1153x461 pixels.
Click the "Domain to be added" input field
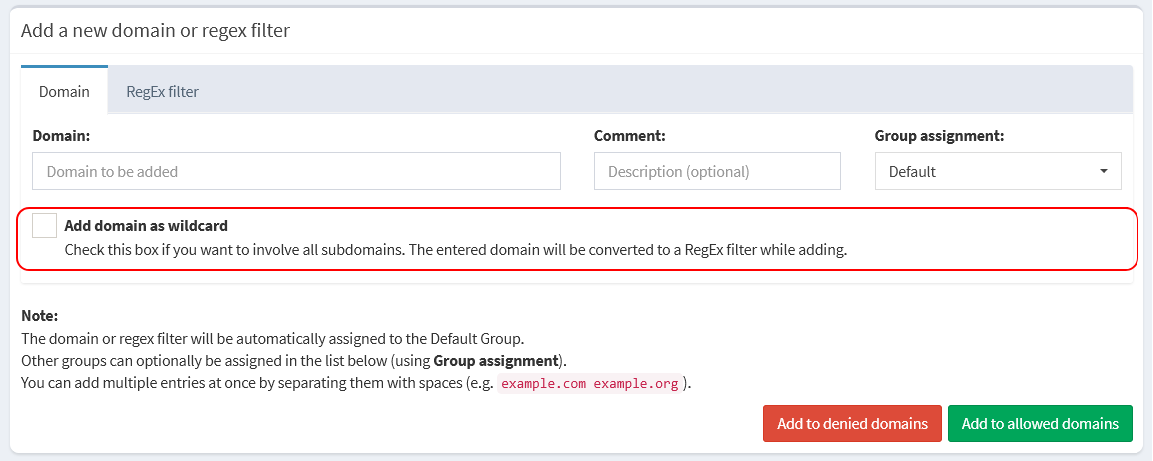(x=296, y=171)
